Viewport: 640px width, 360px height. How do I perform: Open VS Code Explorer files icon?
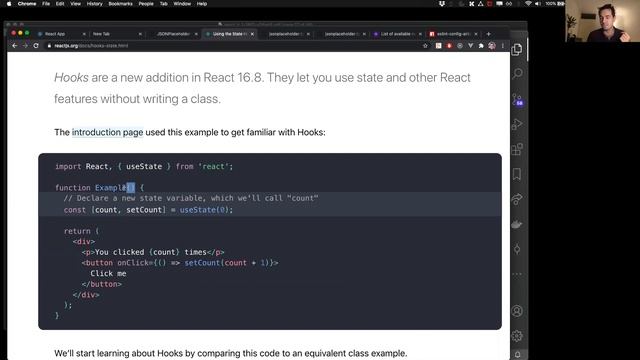pyautogui.click(x=517, y=49)
